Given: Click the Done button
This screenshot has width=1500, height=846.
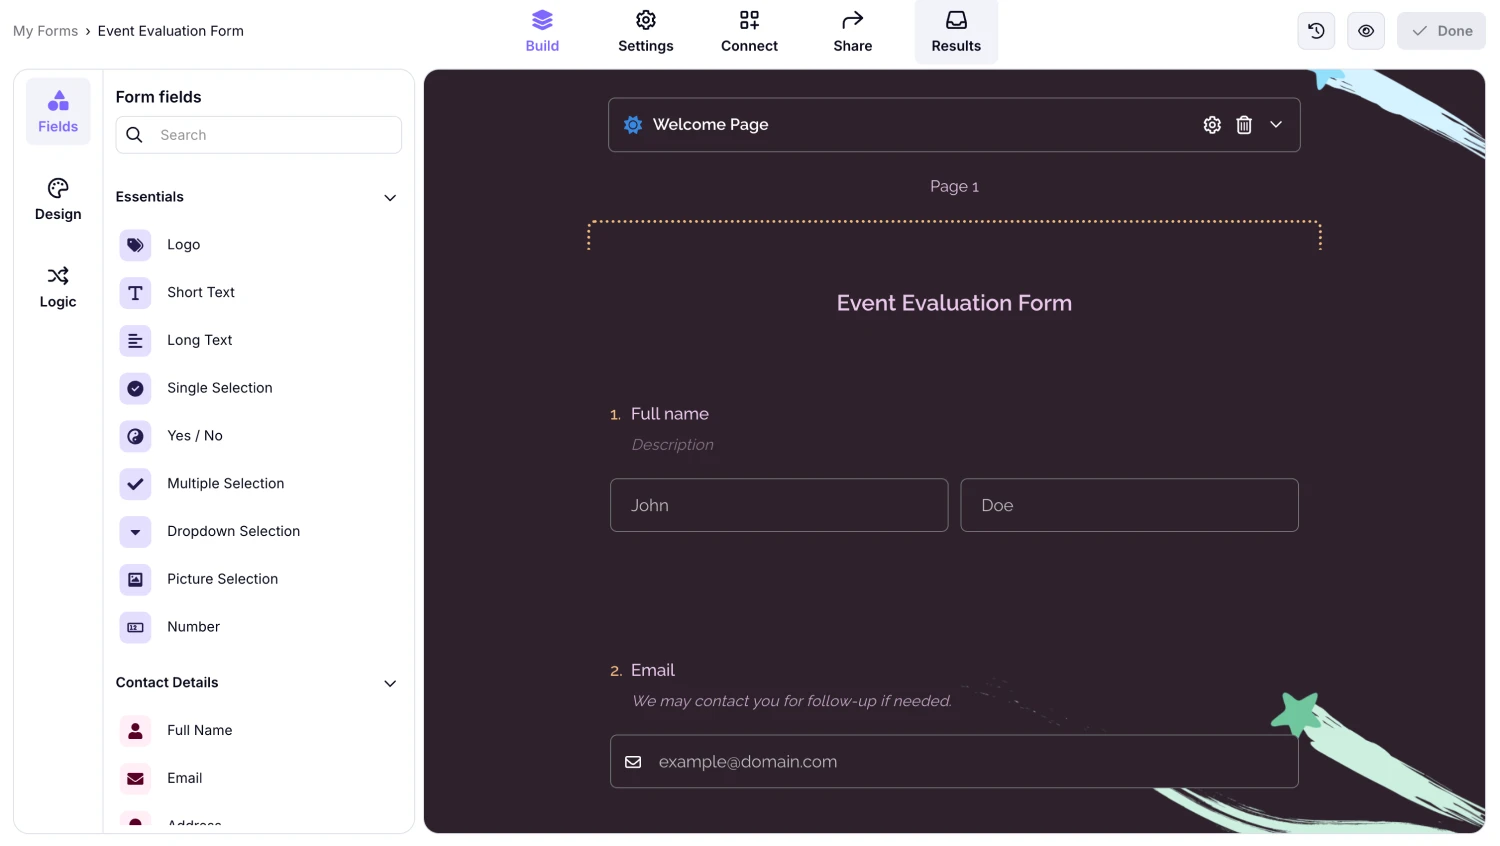Looking at the screenshot, I should [1441, 30].
